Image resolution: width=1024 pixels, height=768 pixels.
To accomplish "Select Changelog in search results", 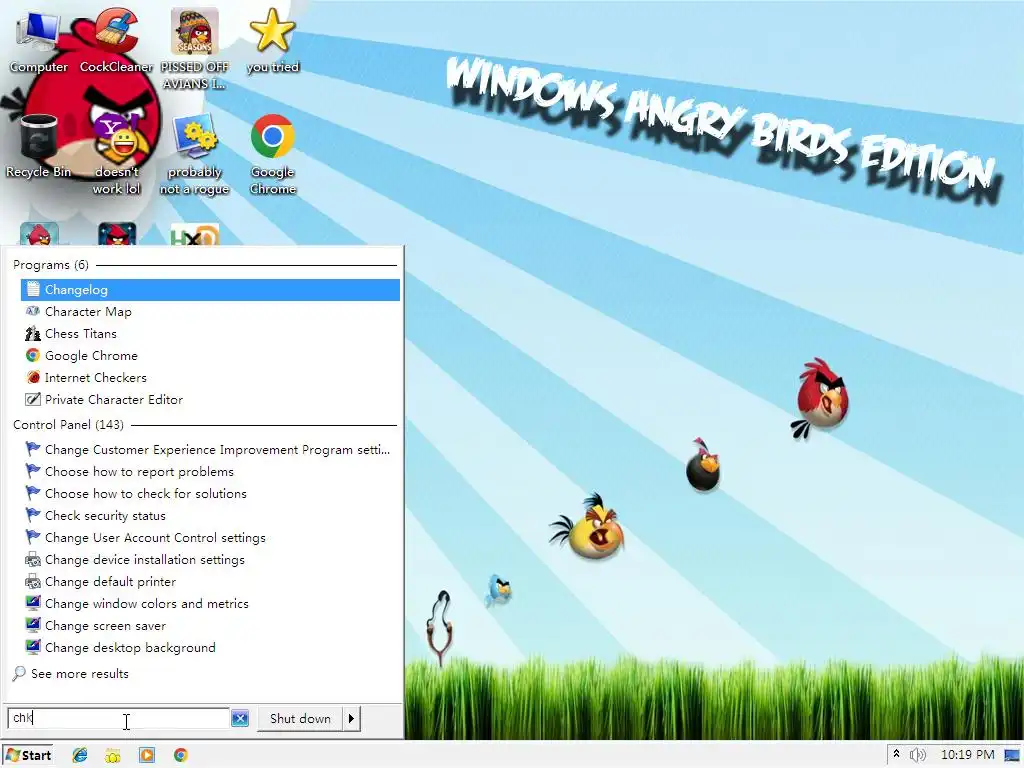I will 210,289.
